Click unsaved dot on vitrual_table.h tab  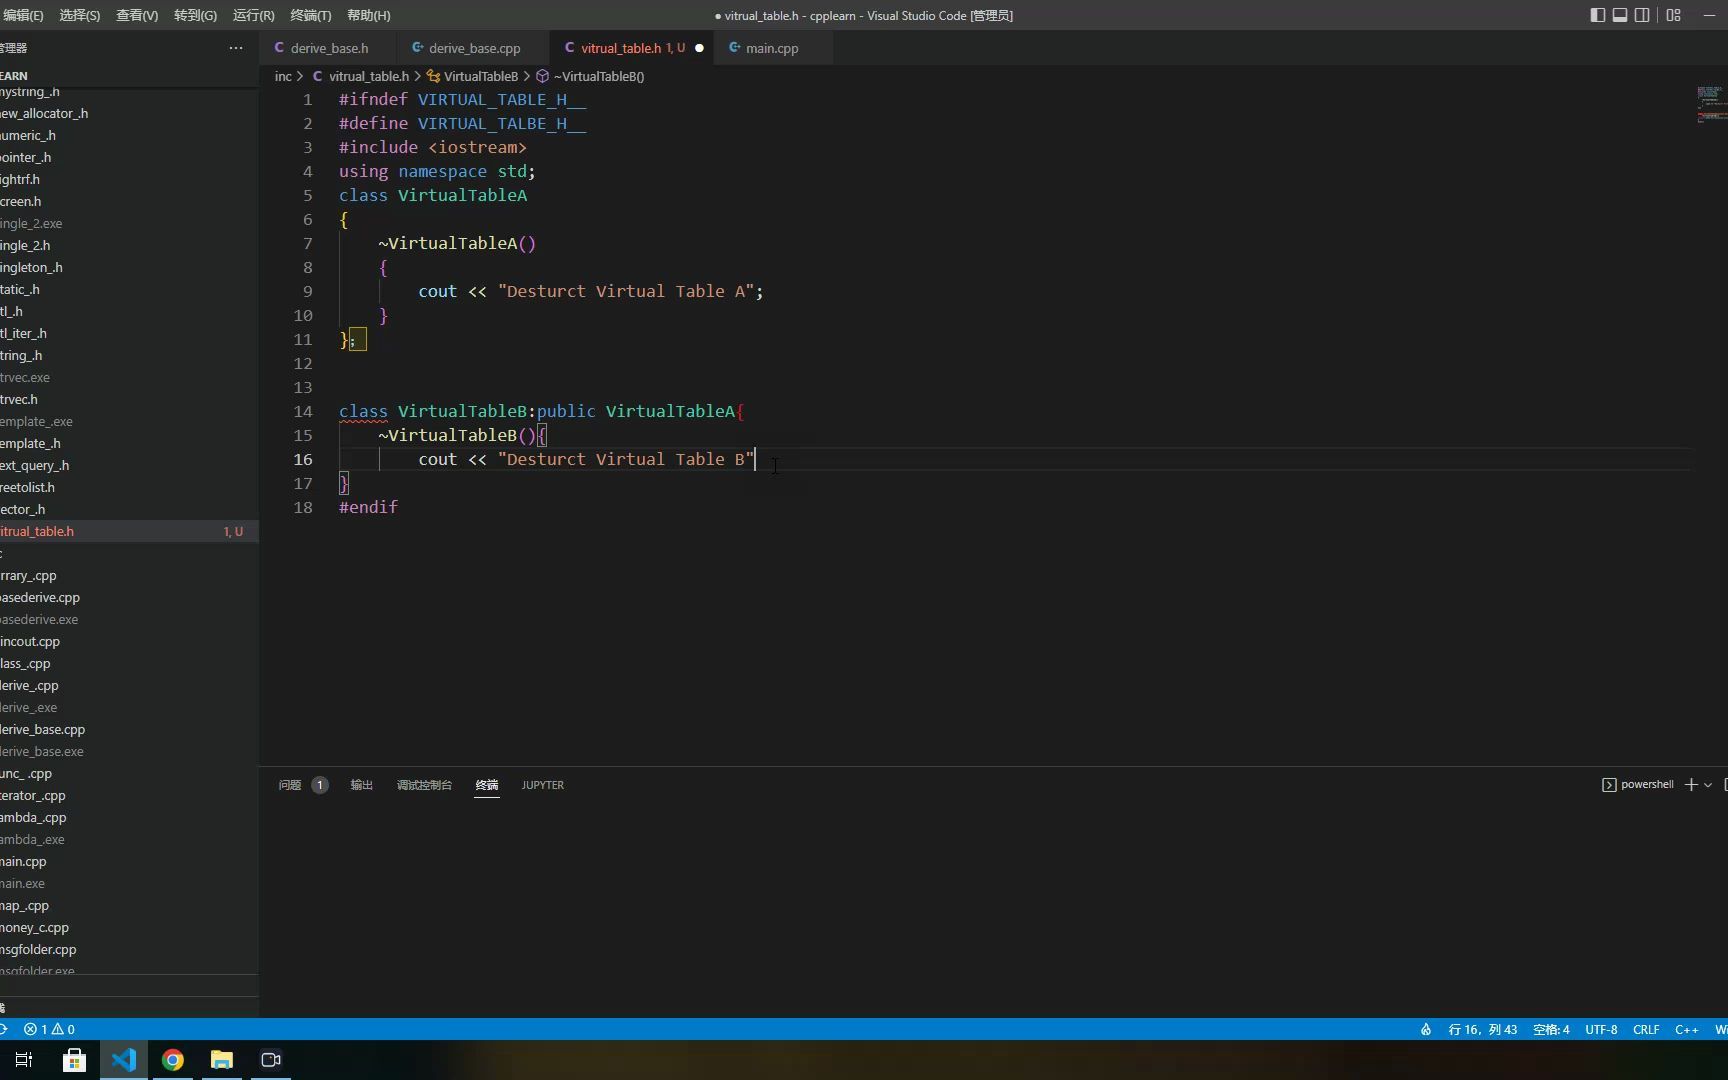[x=699, y=48]
